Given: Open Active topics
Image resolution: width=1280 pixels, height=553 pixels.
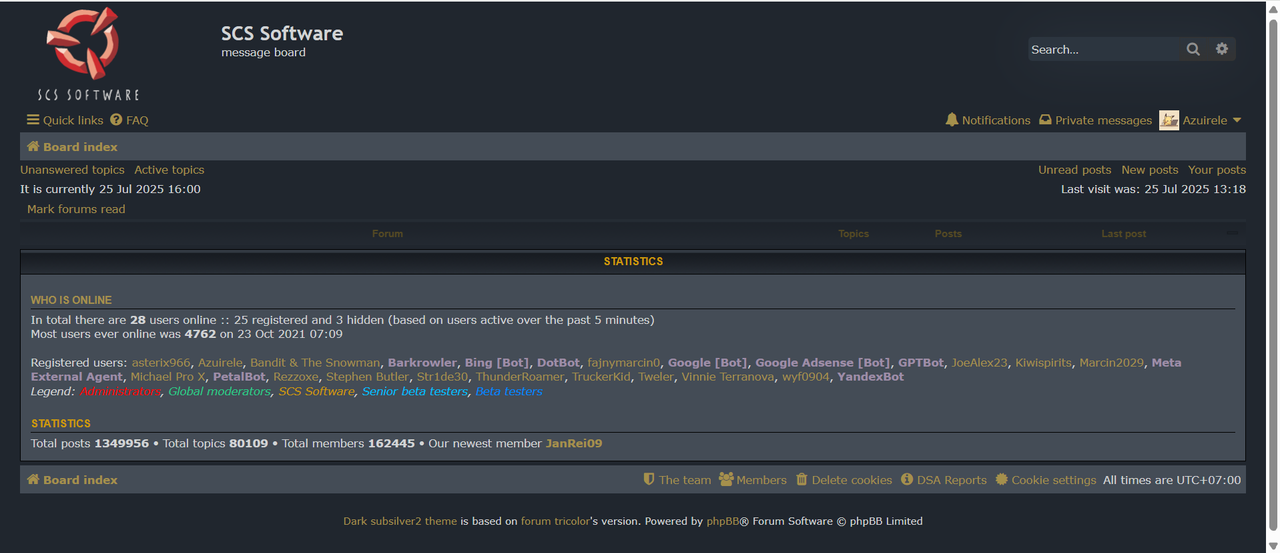Looking at the screenshot, I should coord(169,170).
